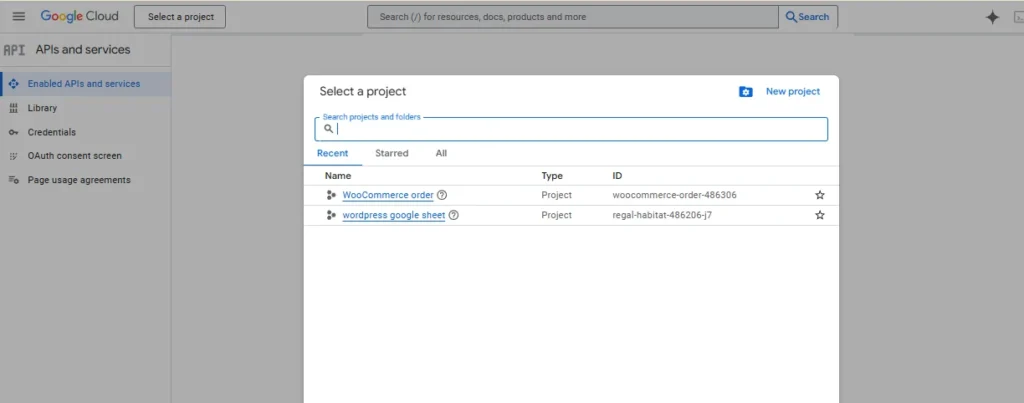This screenshot has height=403, width=1024.
Task: Open the wordpress google sheet project link
Action: pos(394,215)
